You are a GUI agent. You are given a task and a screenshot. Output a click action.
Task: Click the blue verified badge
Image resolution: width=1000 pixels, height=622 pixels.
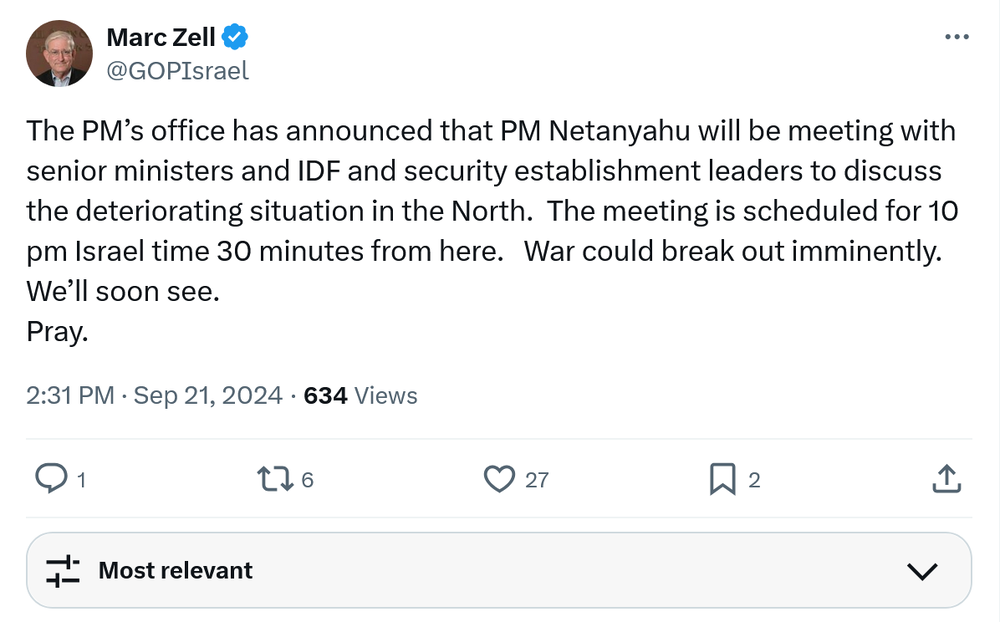(x=235, y=39)
